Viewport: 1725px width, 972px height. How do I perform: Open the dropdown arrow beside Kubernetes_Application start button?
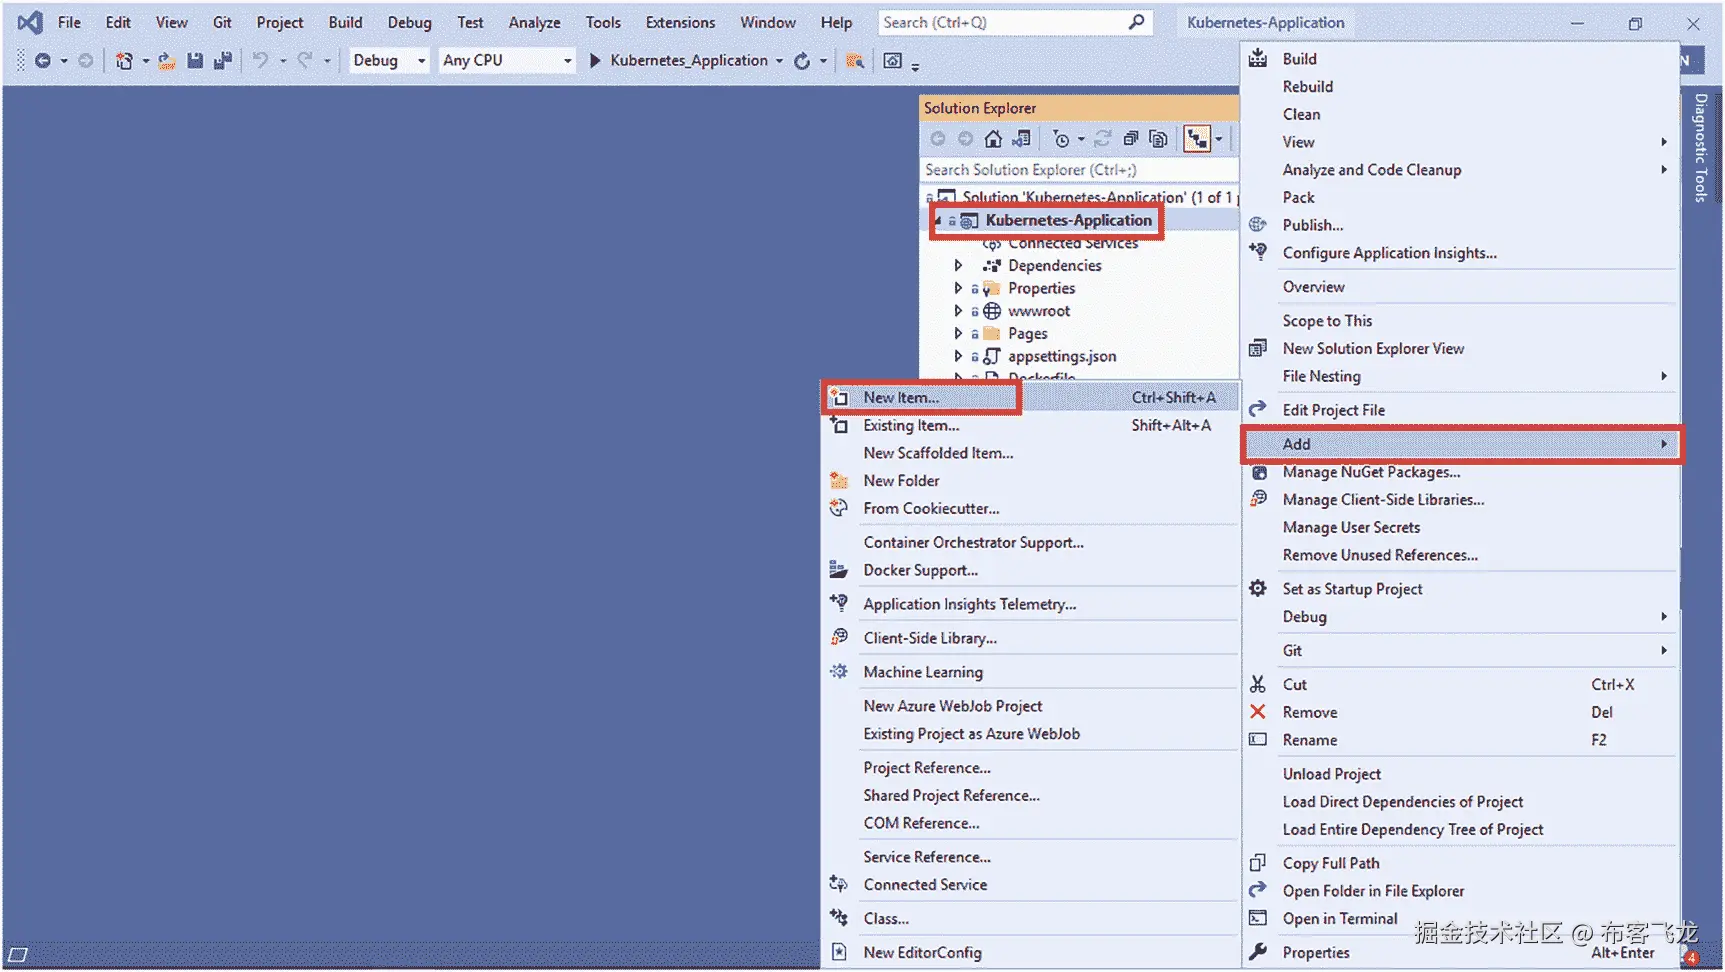coord(779,61)
